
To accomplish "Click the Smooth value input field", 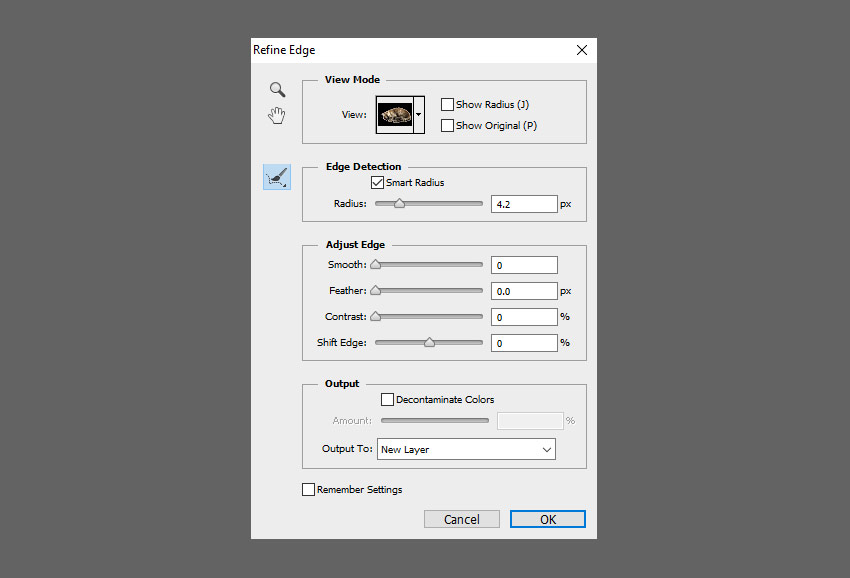I will click(524, 265).
